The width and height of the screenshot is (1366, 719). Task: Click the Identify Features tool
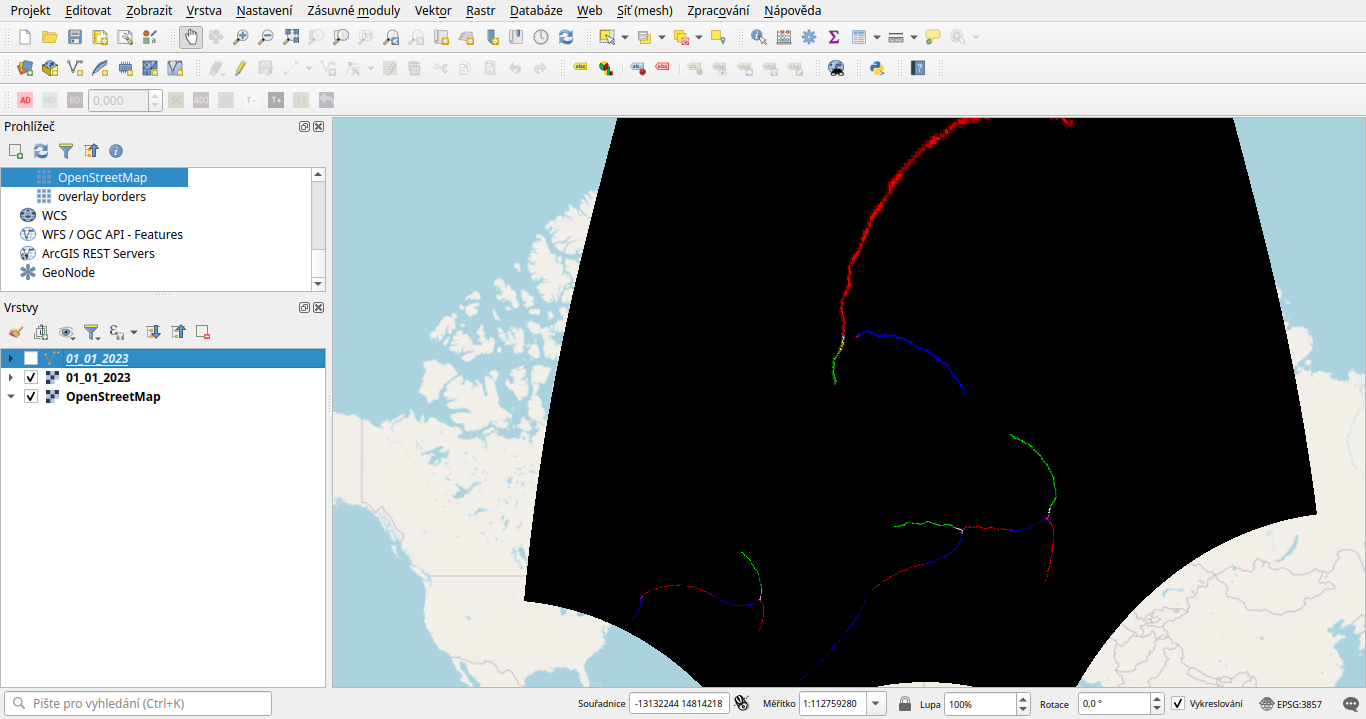pos(758,37)
